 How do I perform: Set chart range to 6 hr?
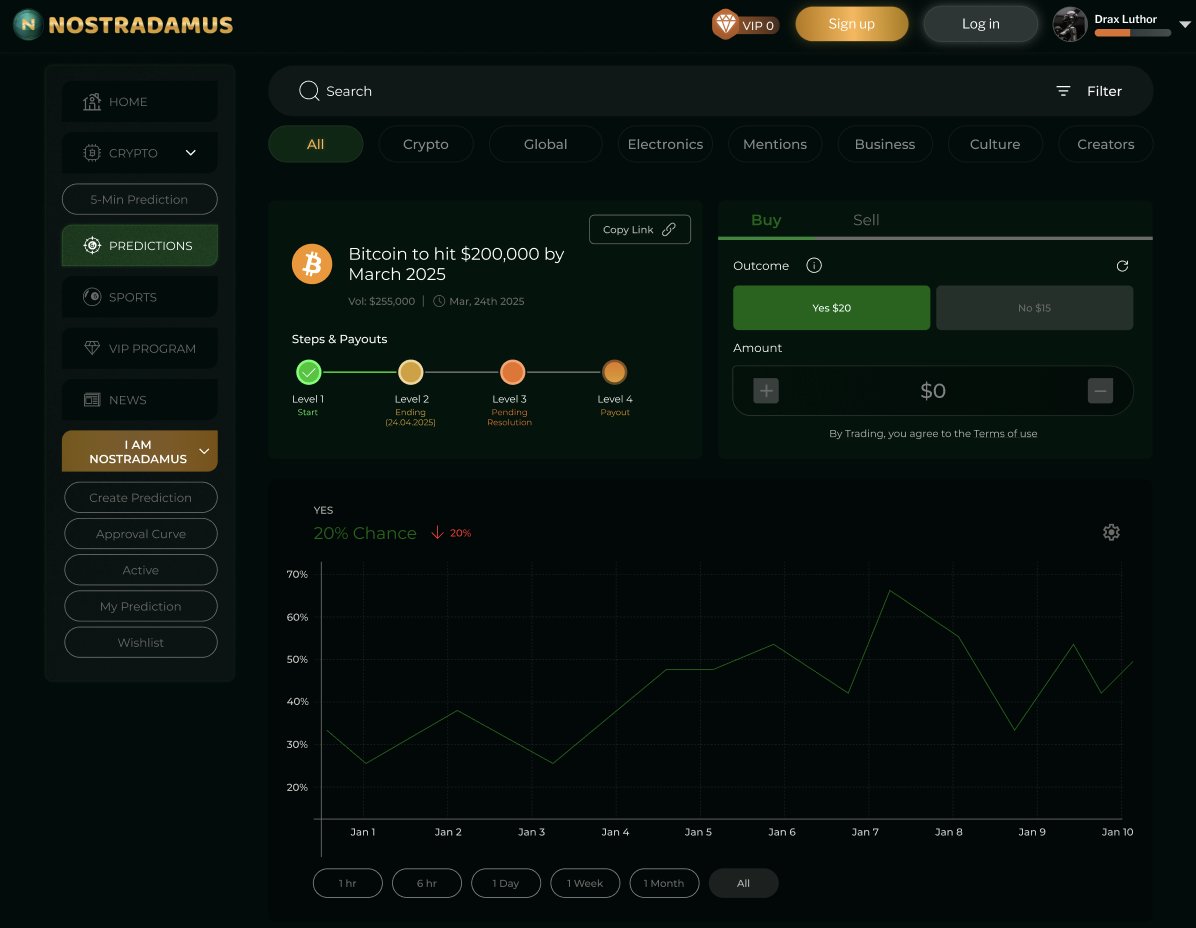click(426, 883)
